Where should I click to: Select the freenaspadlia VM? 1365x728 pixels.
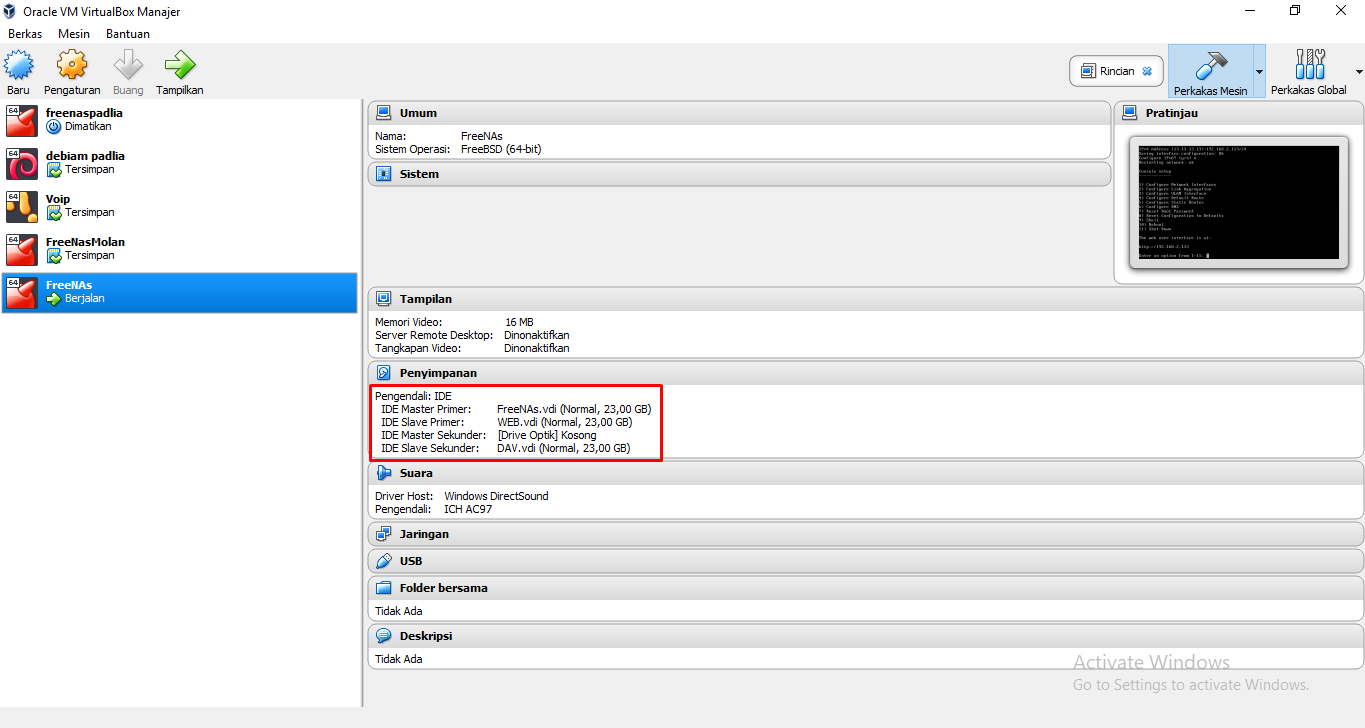pyautogui.click(x=179, y=120)
